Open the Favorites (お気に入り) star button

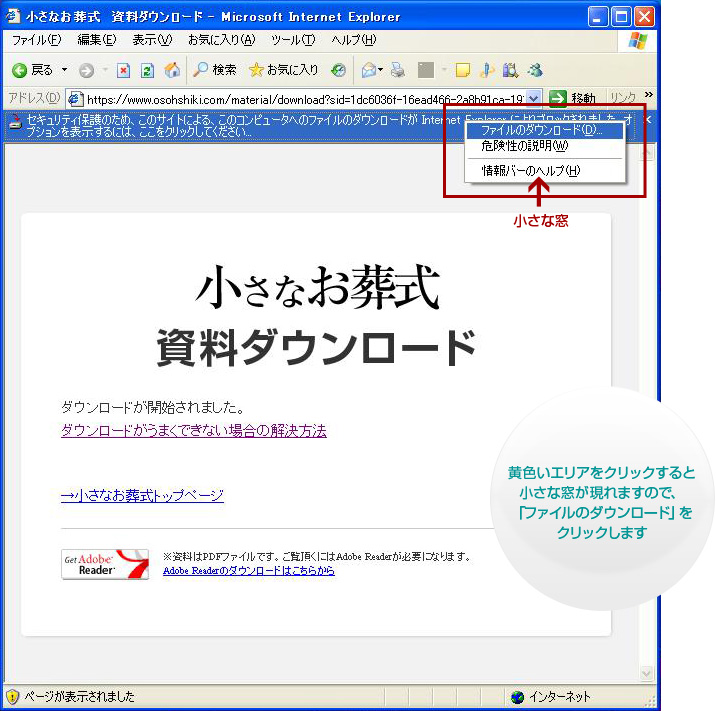click(x=283, y=70)
